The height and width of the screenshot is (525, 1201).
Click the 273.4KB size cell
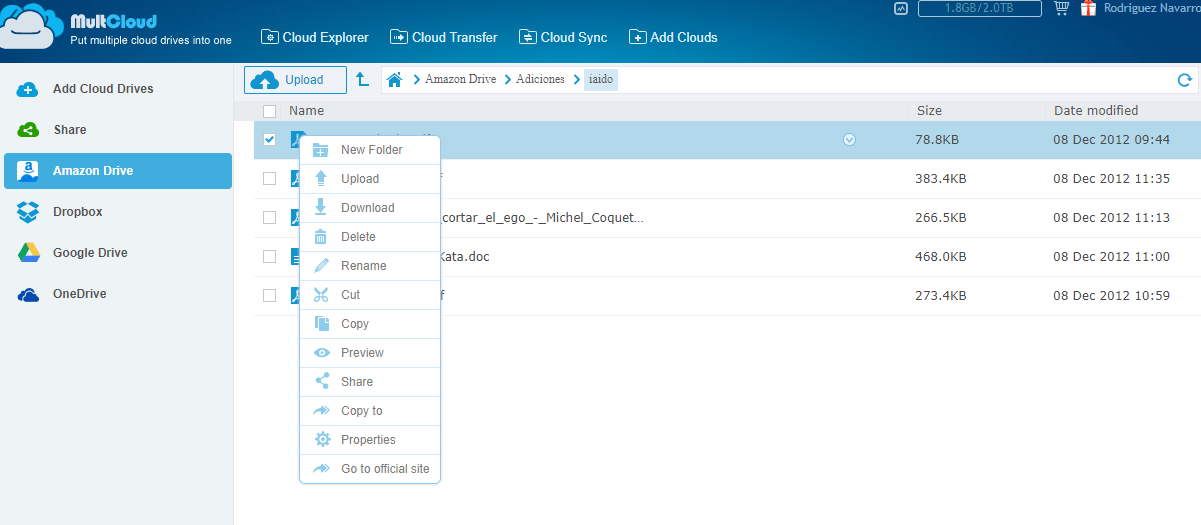[940, 296]
